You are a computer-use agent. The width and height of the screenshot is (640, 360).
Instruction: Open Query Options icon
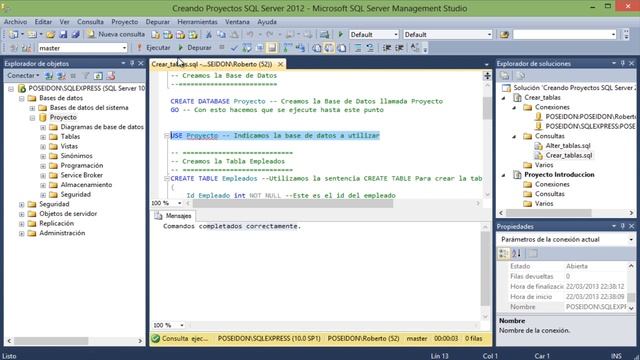tap(259, 48)
